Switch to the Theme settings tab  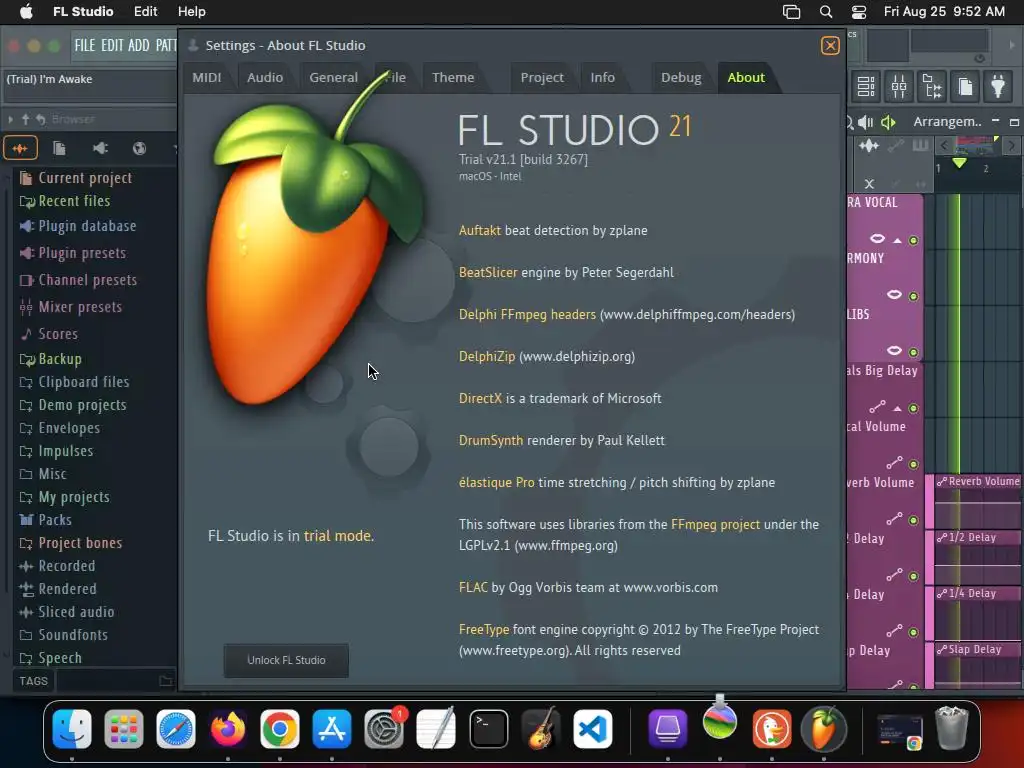tap(453, 77)
